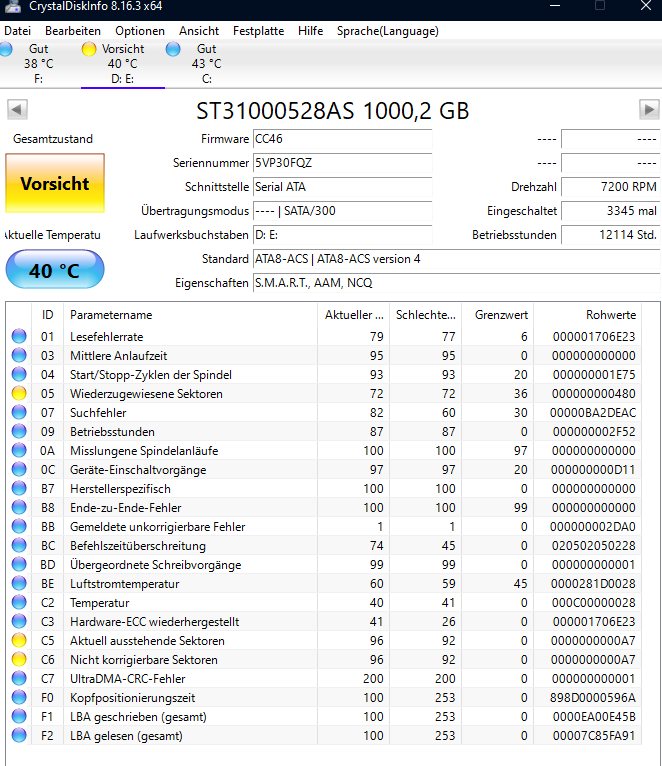Screen dimensions: 662x766
Task: Go to the previous disk with left arrow
Action: coord(17,109)
